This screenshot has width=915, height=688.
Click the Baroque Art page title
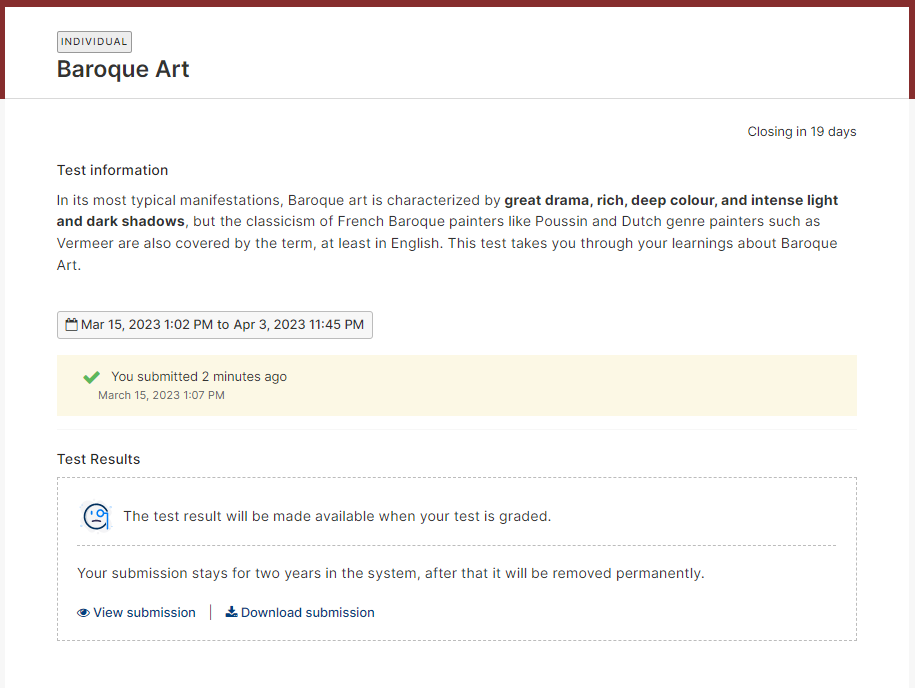click(x=123, y=69)
